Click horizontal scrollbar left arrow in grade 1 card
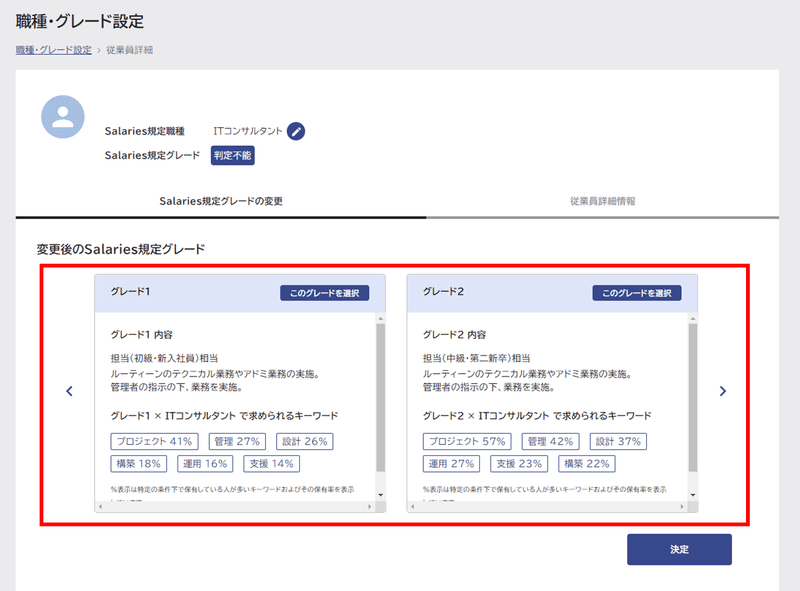Image resolution: width=800 pixels, height=591 pixels. (101, 507)
